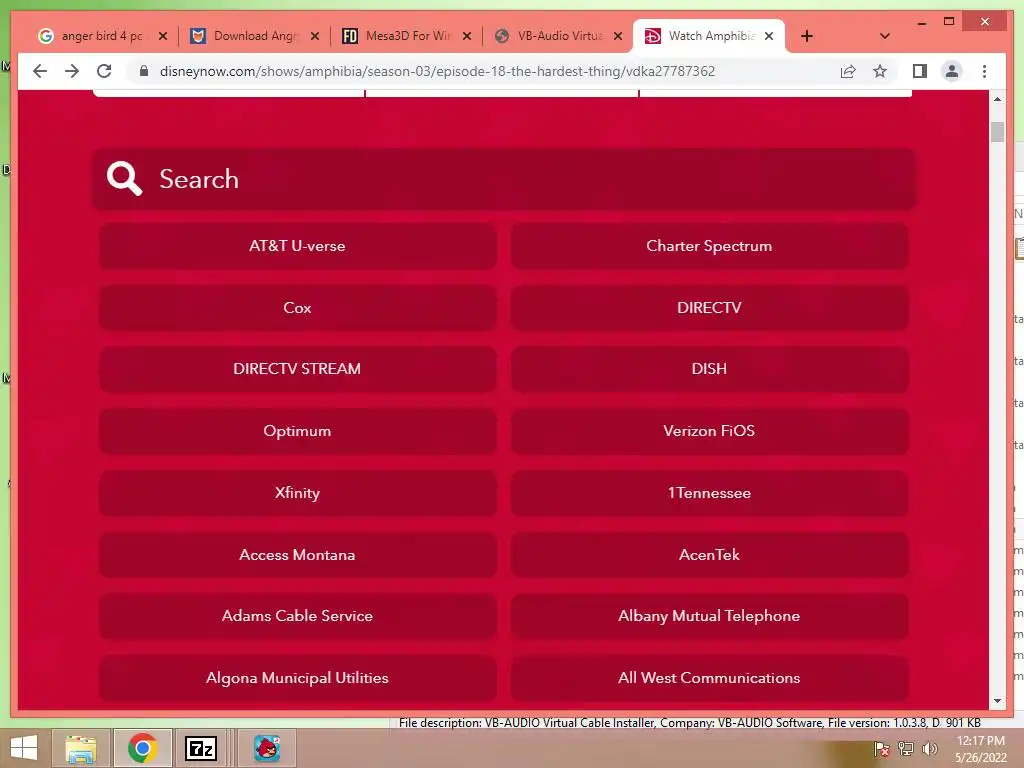Click the vertical scrollbar thumb
This screenshot has height=768, width=1024.
pos(997,131)
